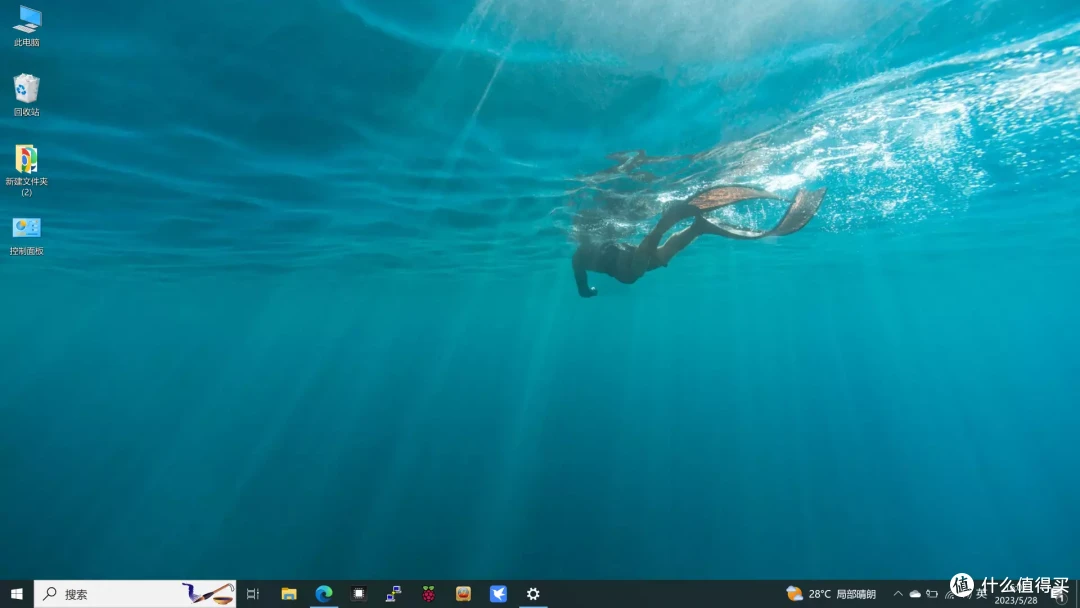Open the Windows Start menu
Screen dimensions: 1080x608
pos(17,594)
